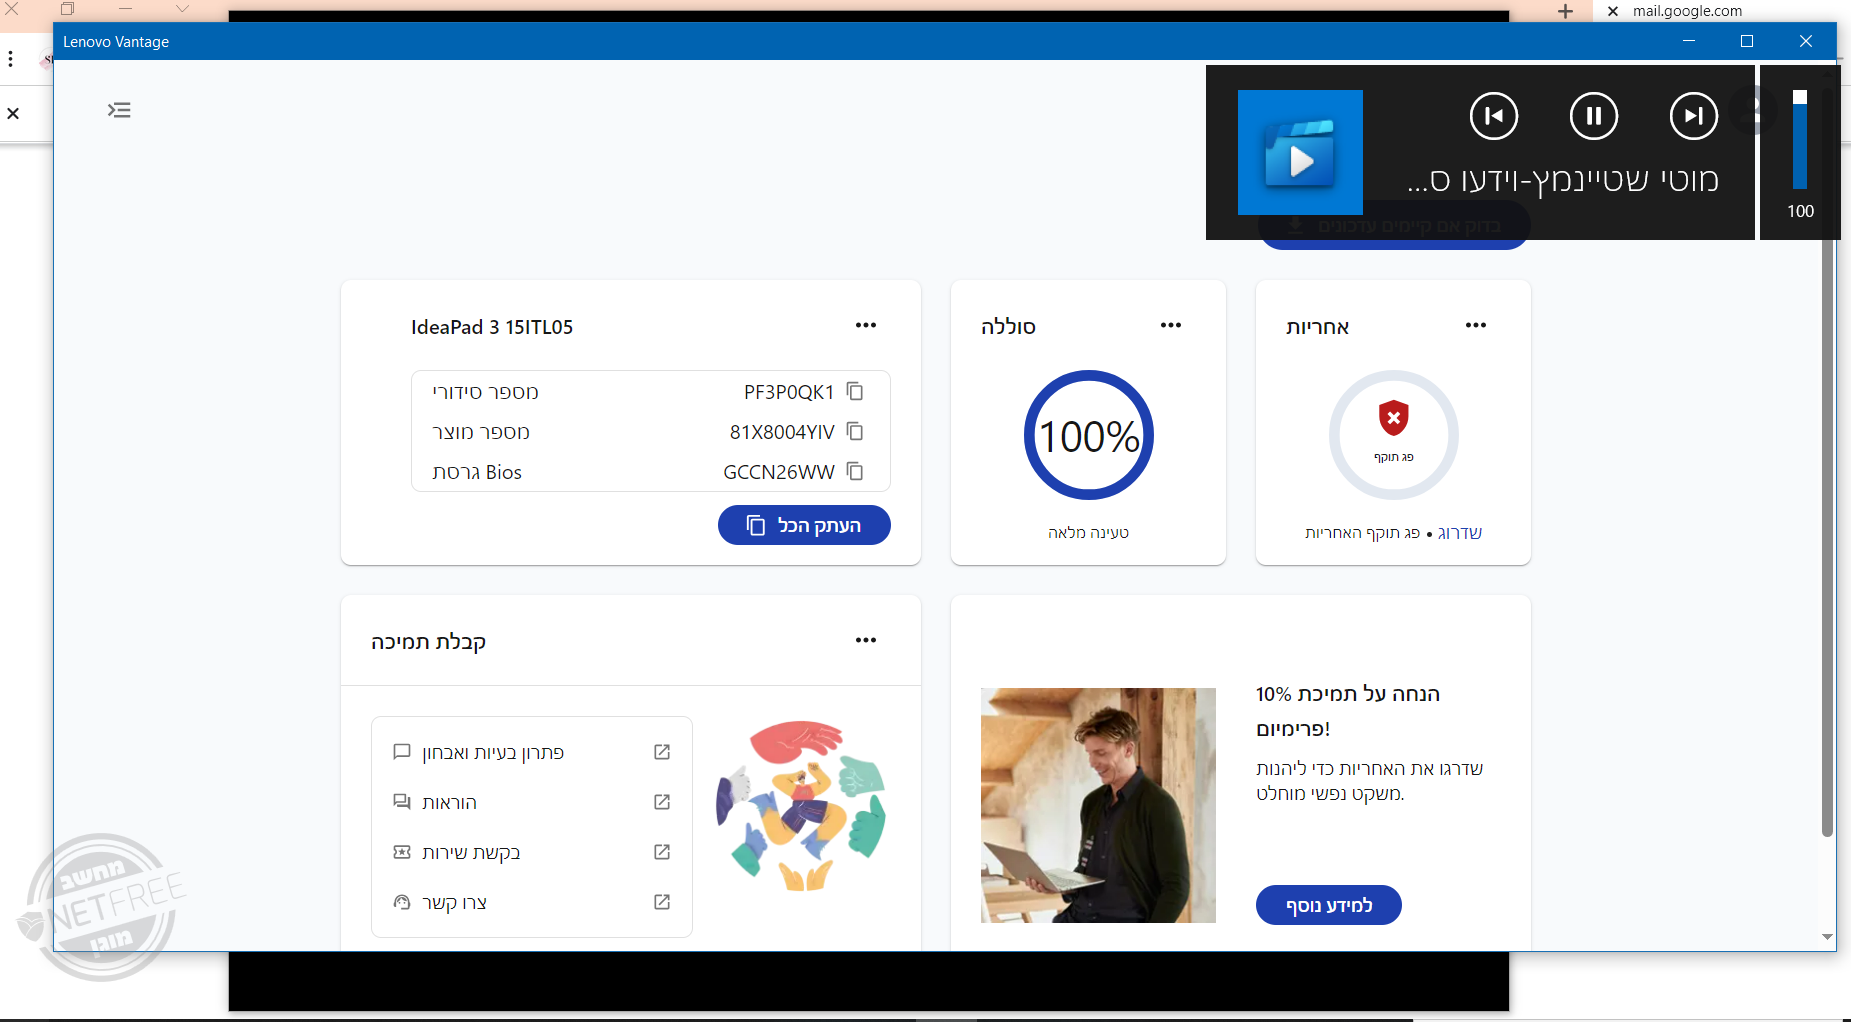The image size is (1851, 1022).
Task: Click the man with laptop promo image
Action: click(1098, 805)
